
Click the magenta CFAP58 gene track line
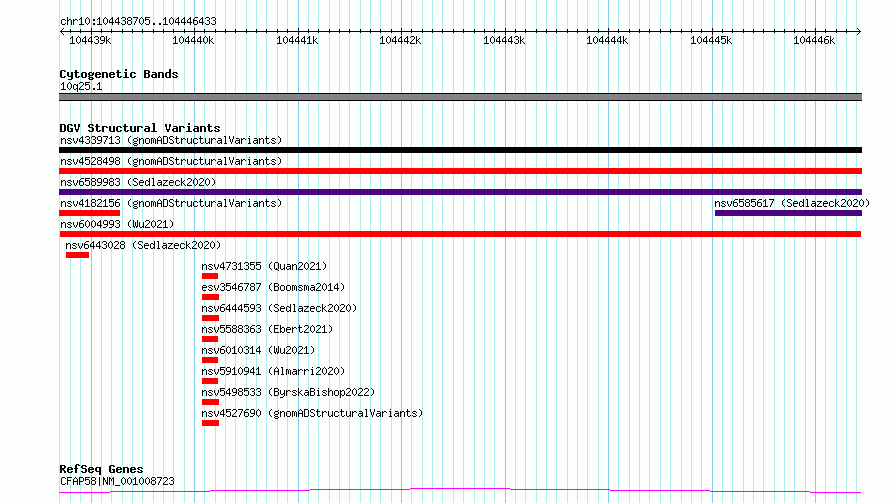click(460, 491)
